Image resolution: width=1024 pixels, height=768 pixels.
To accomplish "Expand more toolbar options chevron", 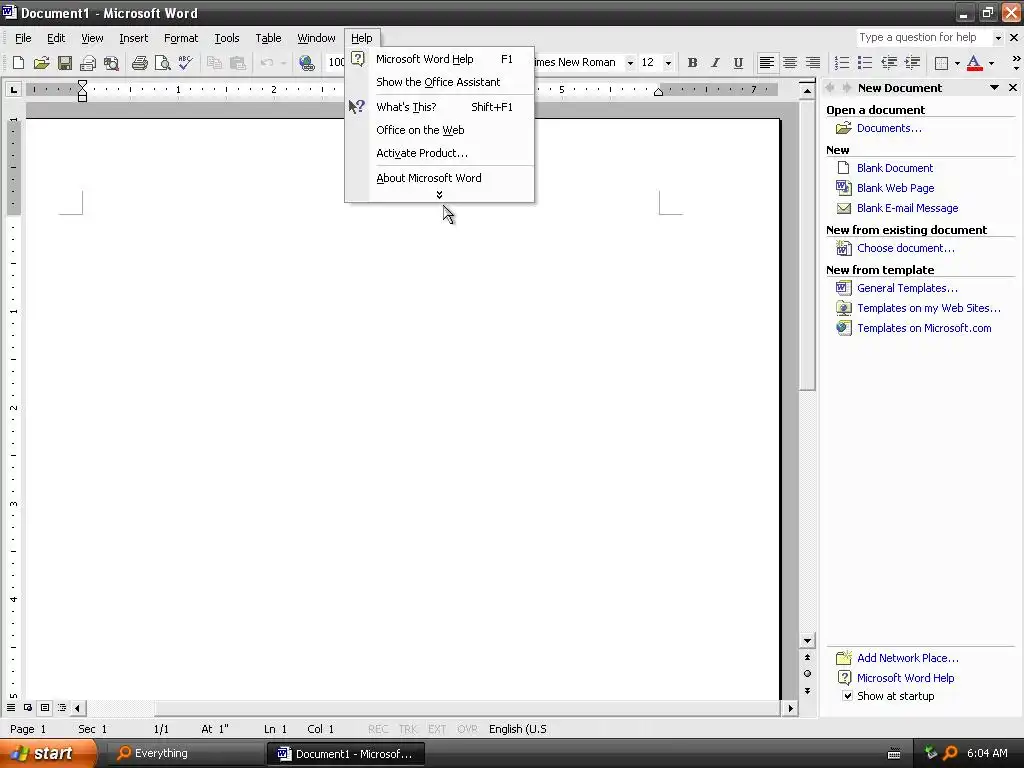I will click(x=1016, y=63).
